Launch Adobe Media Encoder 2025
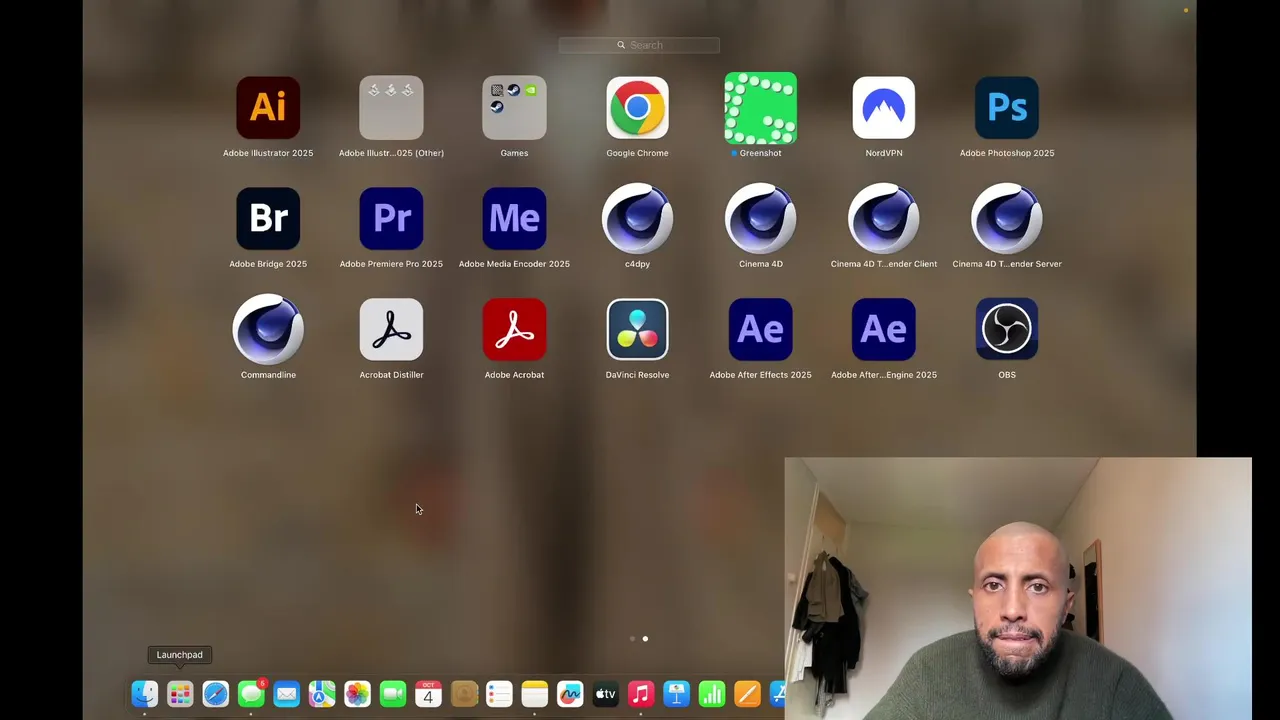Screen dimensions: 1280x720 pos(514,218)
